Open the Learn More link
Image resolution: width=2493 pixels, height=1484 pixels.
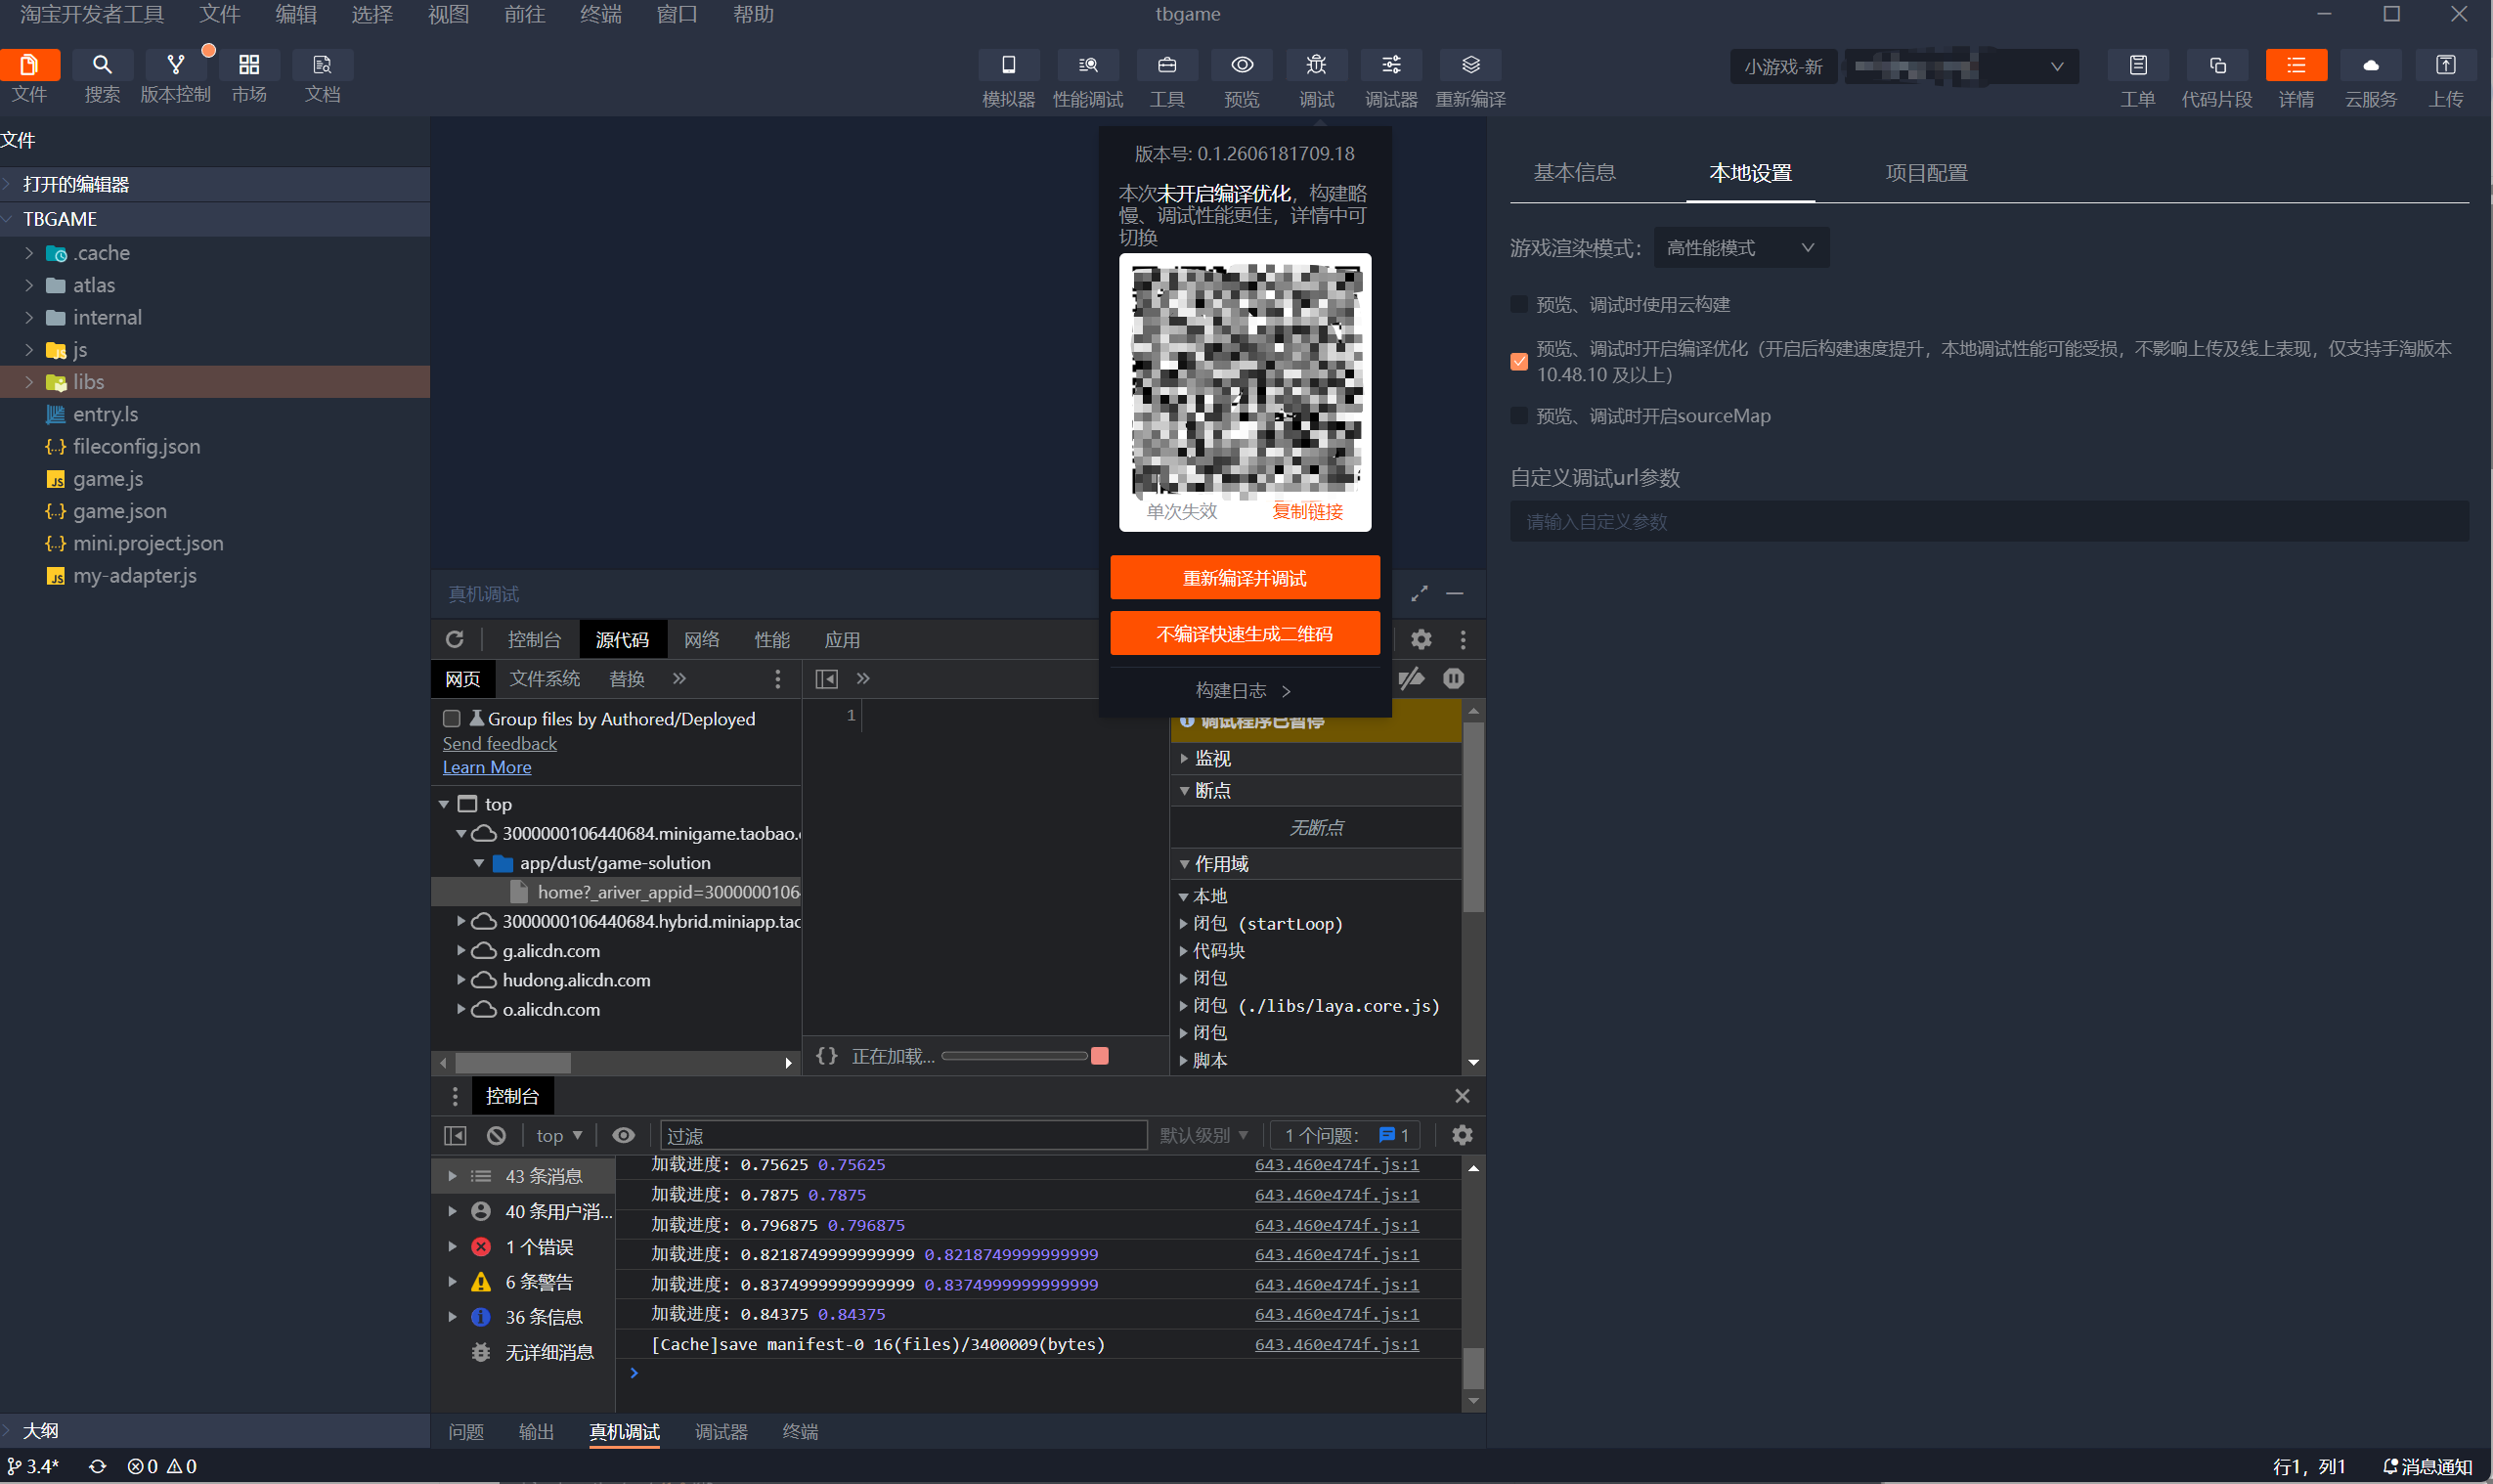tap(487, 768)
